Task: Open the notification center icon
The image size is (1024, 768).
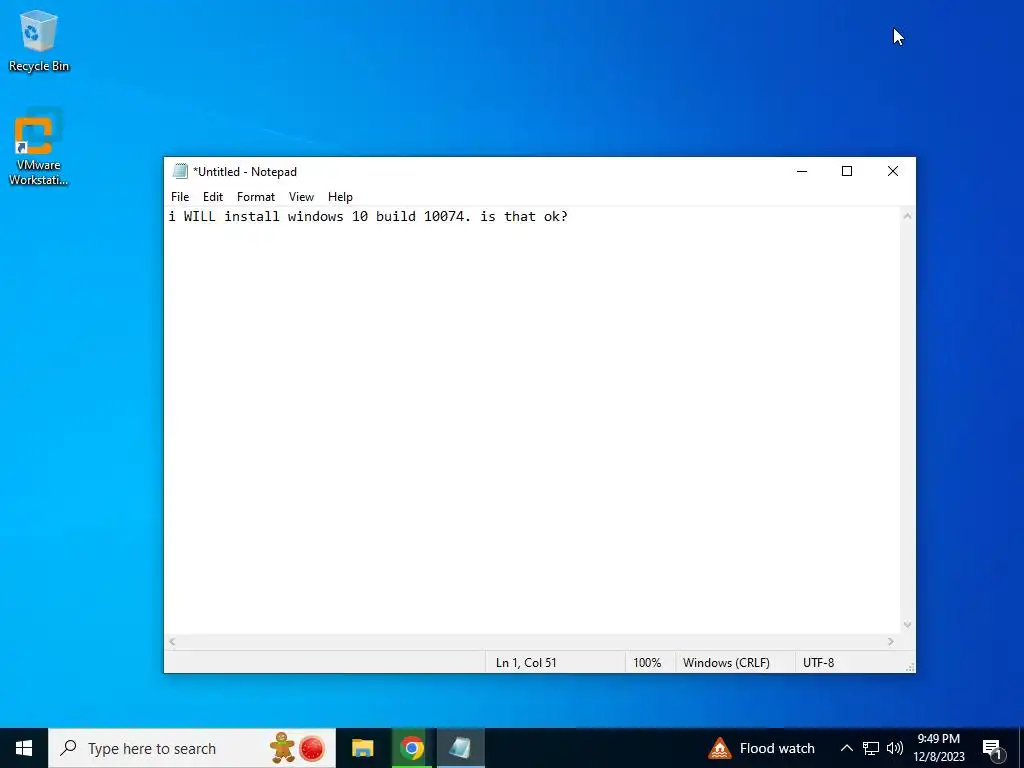Action: pos(993,749)
